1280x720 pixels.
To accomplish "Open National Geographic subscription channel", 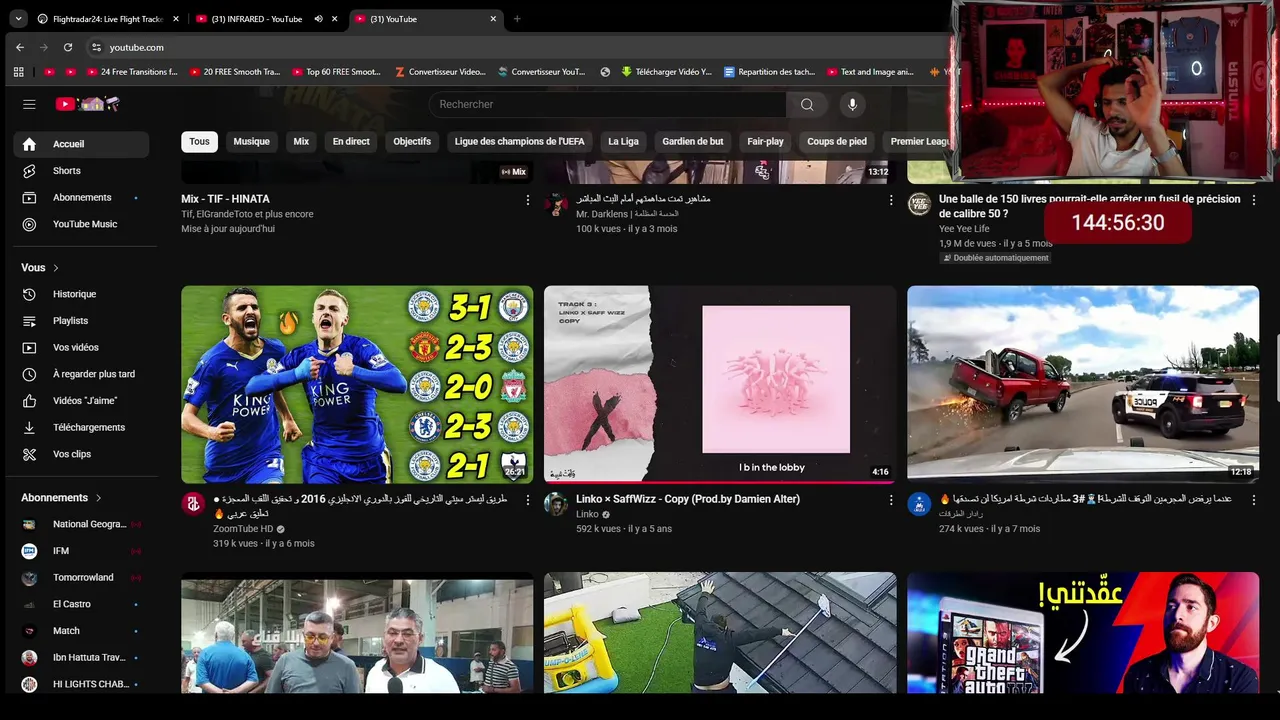I will 81,524.
